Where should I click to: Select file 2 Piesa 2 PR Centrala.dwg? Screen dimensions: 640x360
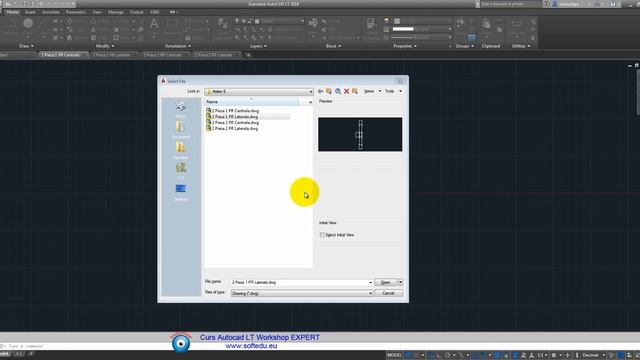[x=233, y=122]
